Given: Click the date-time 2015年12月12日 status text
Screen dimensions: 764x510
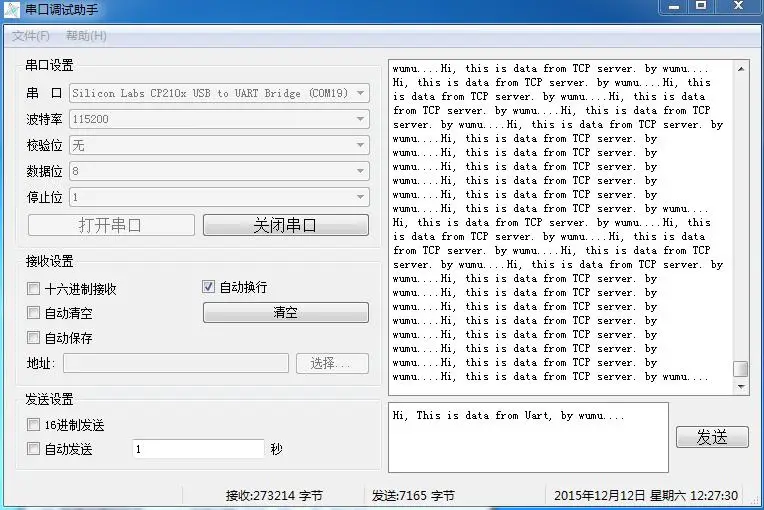Looking at the screenshot, I should click(646, 496).
